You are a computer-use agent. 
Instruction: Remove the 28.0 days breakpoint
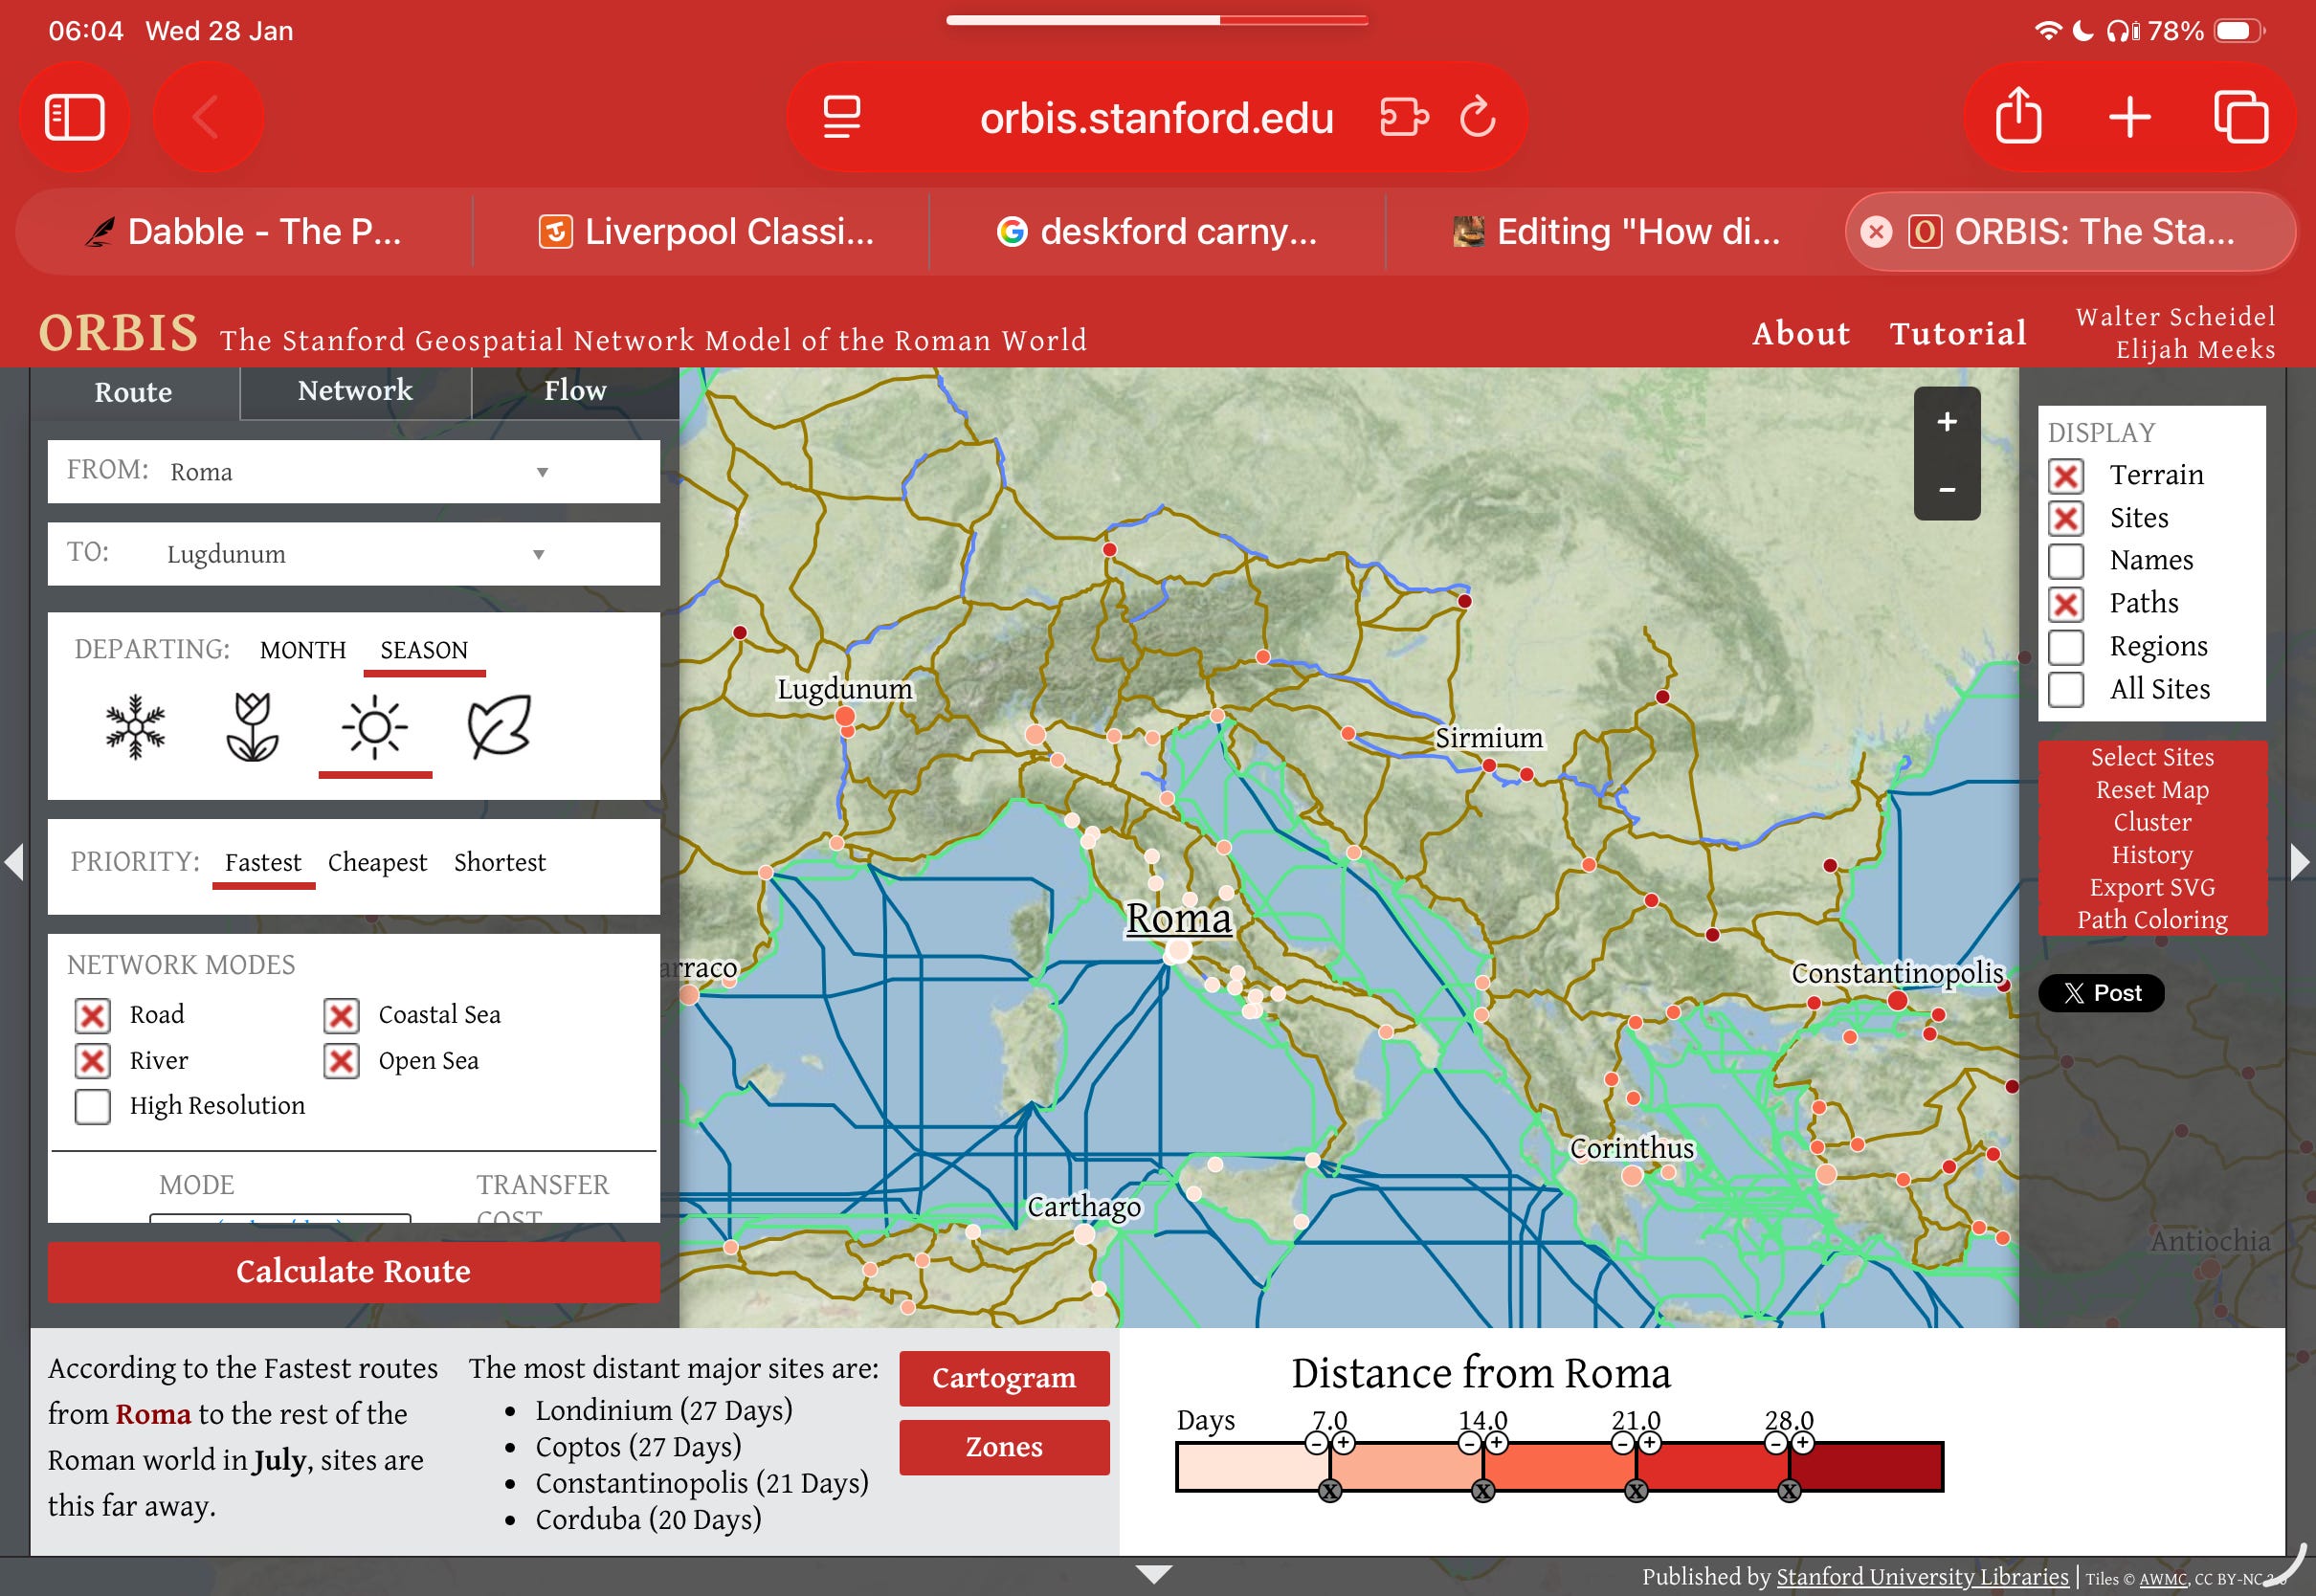[x=1789, y=1491]
